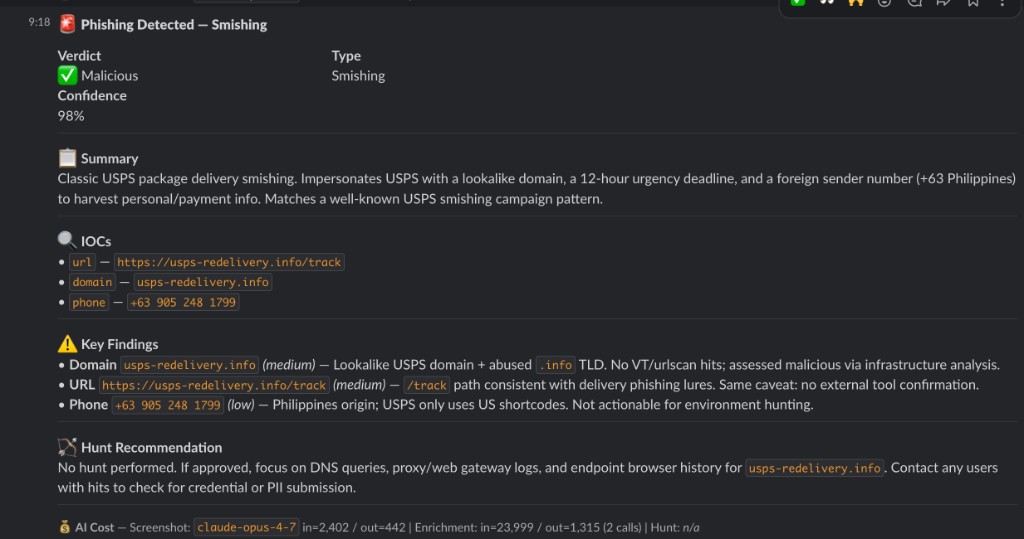
Task: Click the "Type" field label
Action: click(346, 56)
